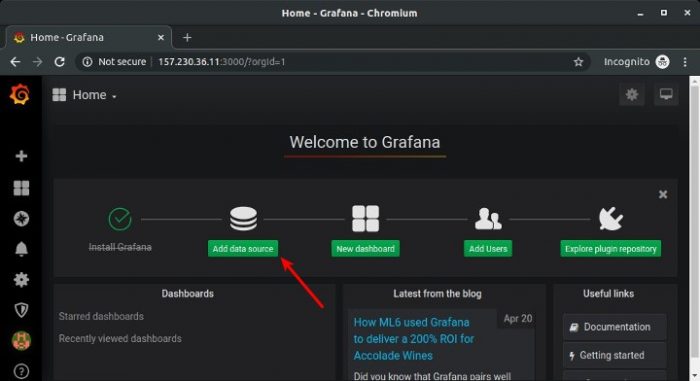The height and width of the screenshot is (381, 700).
Task: Open the ML6 Accolade Wines blog link
Action: click(413, 339)
